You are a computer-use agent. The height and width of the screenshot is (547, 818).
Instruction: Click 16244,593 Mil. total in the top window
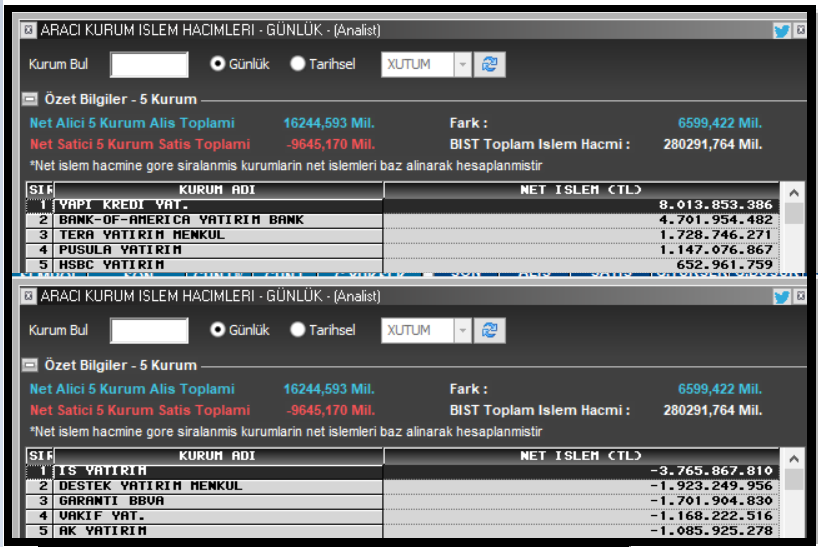click(329, 124)
